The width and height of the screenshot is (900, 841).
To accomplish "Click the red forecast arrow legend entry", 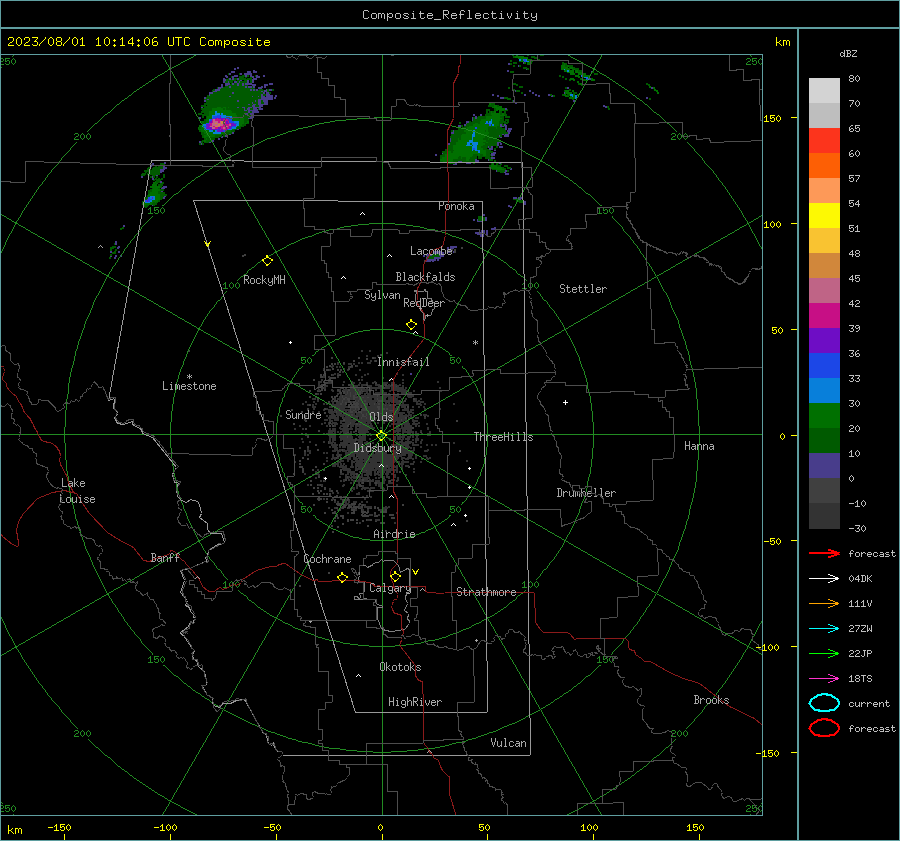I will (824, 553).
